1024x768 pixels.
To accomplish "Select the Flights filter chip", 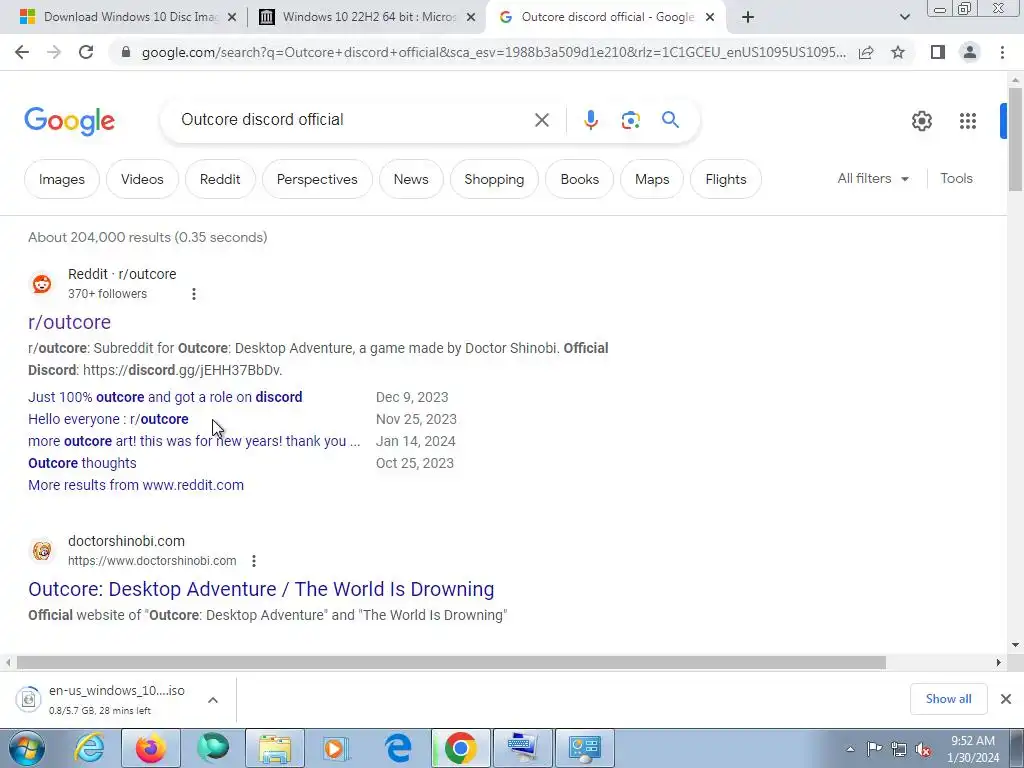I will tap(726, 179).
